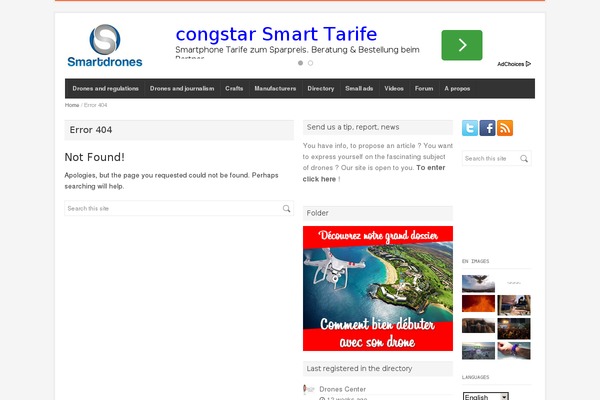Click 'Send us a tip, report, news' heading
The image size is (600, 400).
coord(353,127)
